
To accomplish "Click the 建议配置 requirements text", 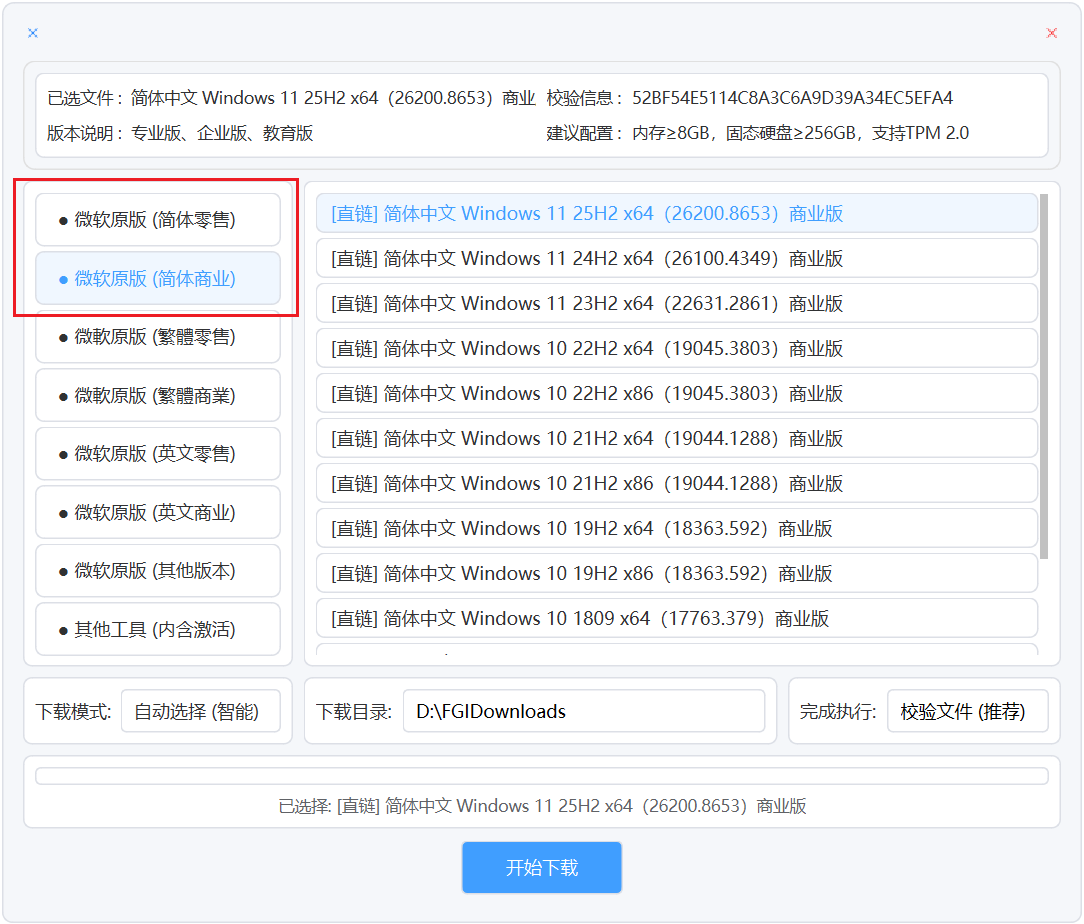I will click(758, 133).
